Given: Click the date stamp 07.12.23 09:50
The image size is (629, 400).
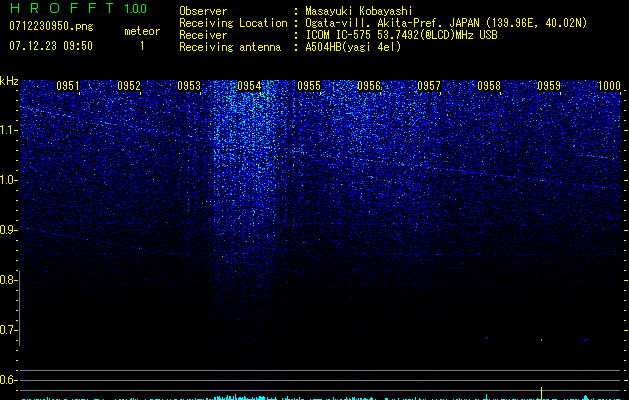Looking at the screenshot, I should pyautogui.click(x=51, y=46).
